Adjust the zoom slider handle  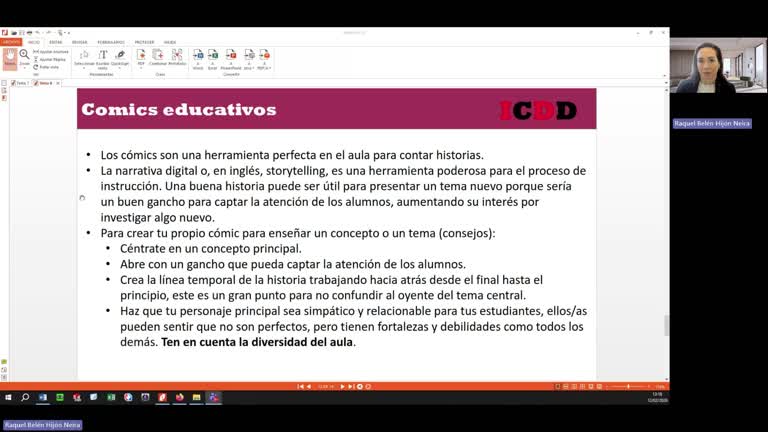click(628, 386)
